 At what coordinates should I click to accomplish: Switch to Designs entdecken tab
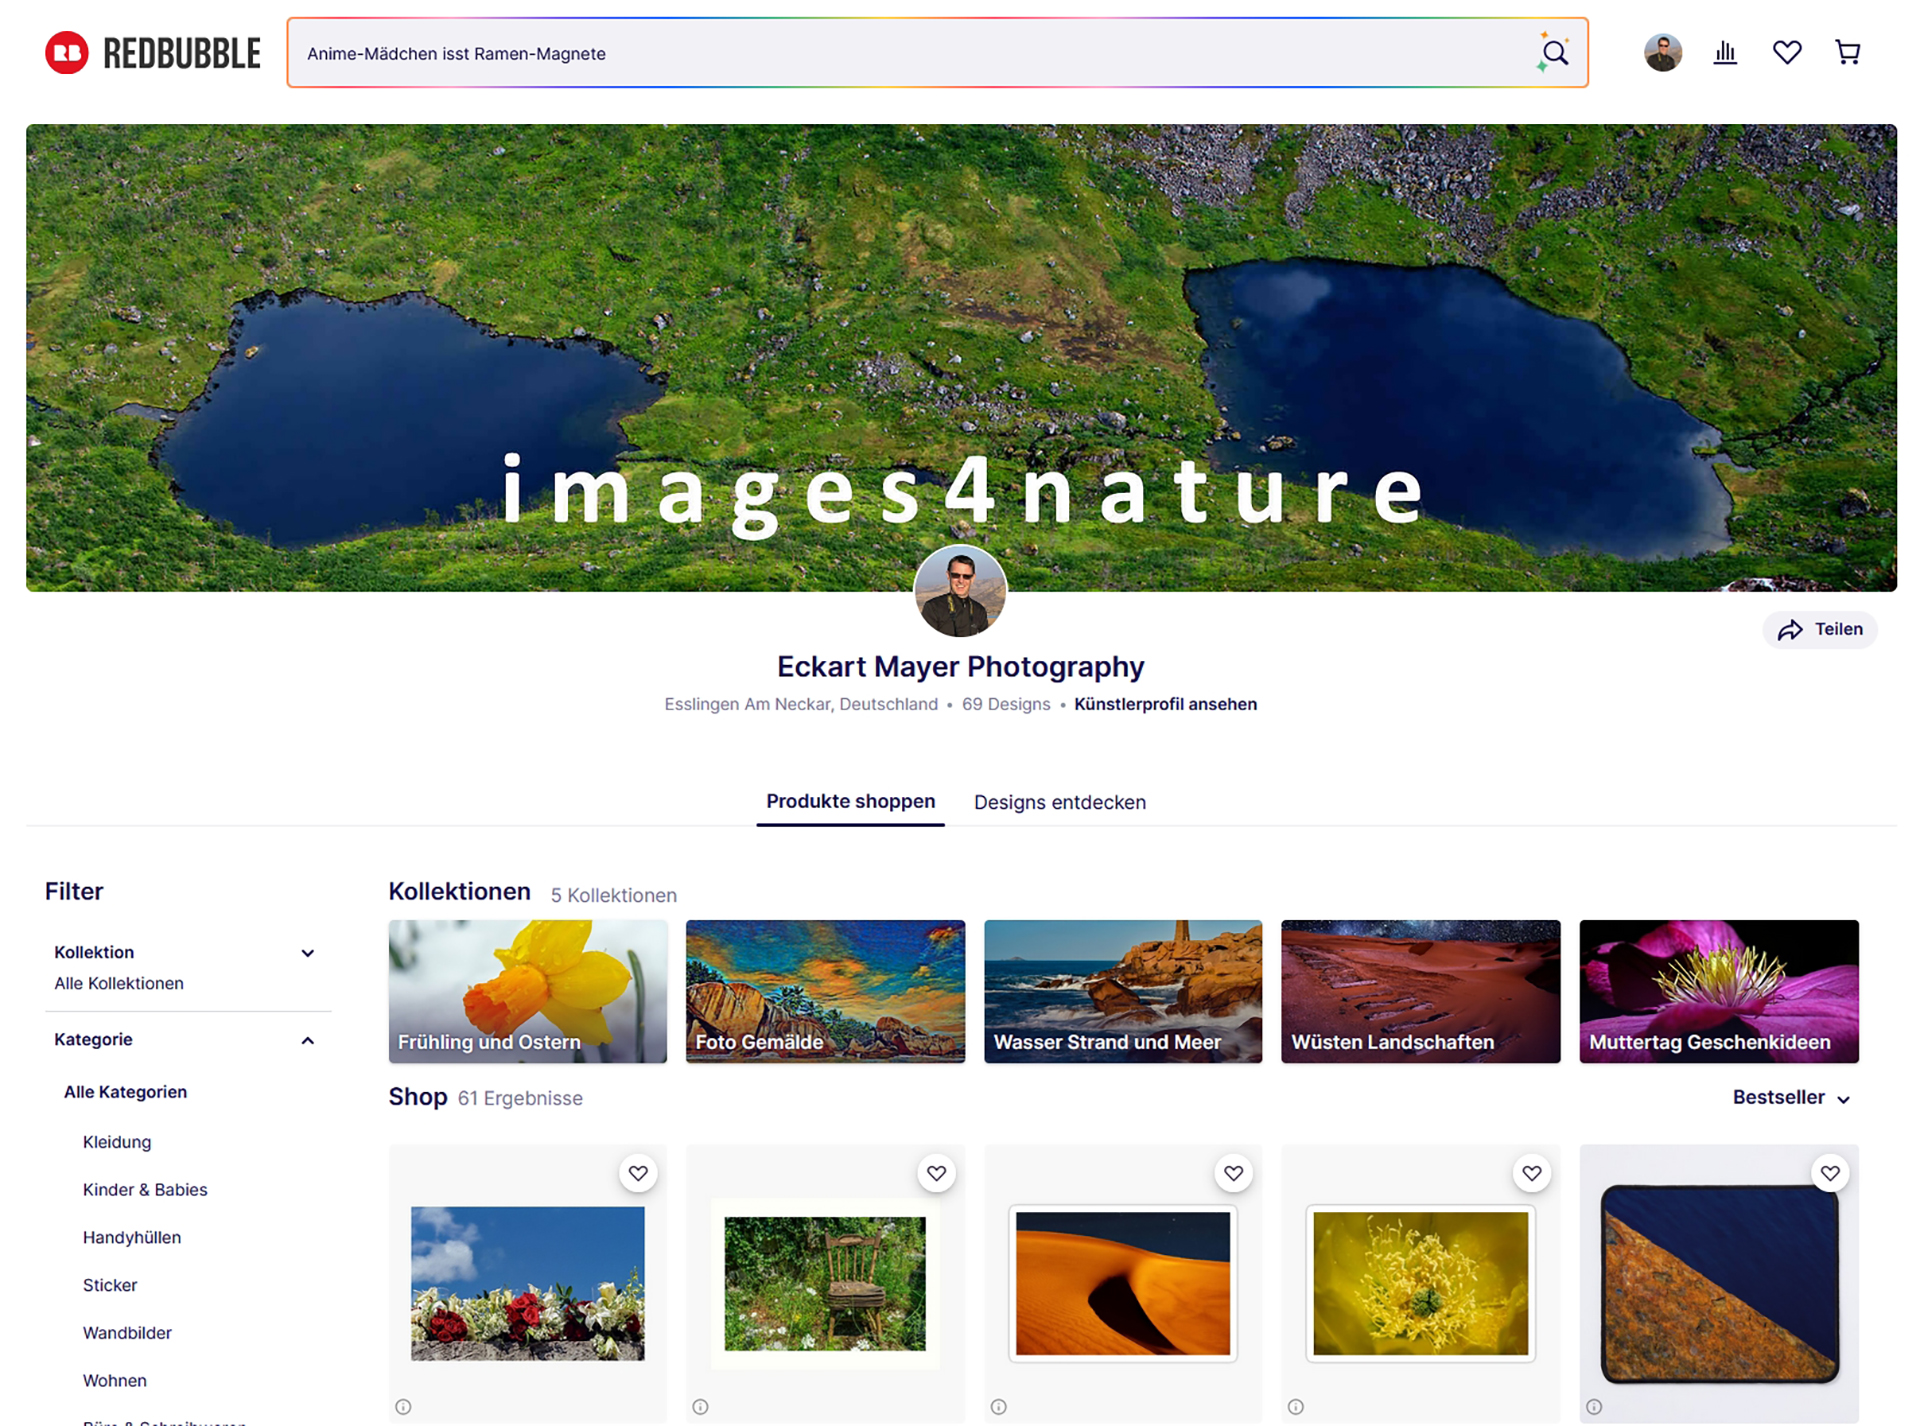point(1060,802)
